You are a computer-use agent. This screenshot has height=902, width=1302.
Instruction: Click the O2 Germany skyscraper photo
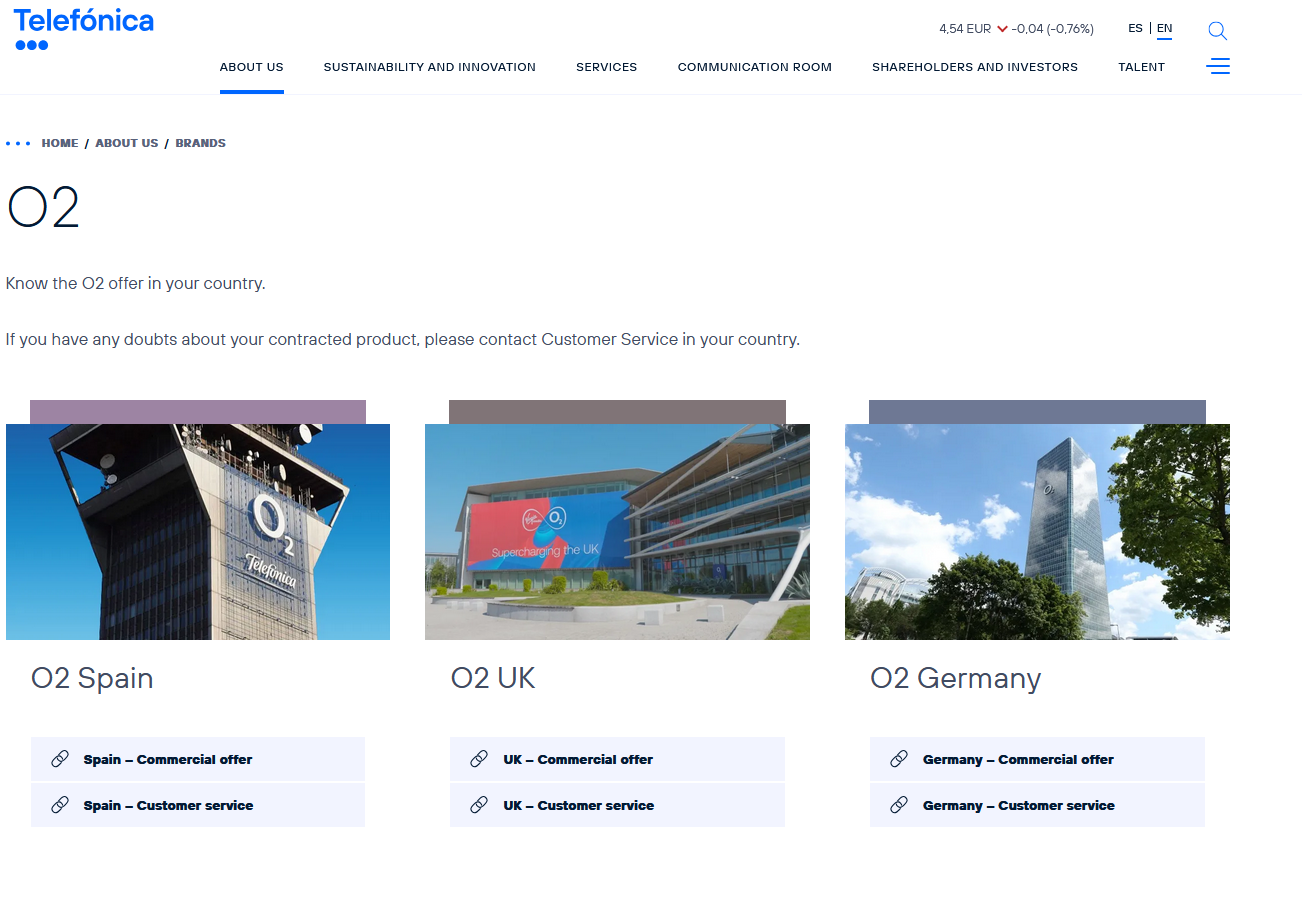[x=1037, y=532]
